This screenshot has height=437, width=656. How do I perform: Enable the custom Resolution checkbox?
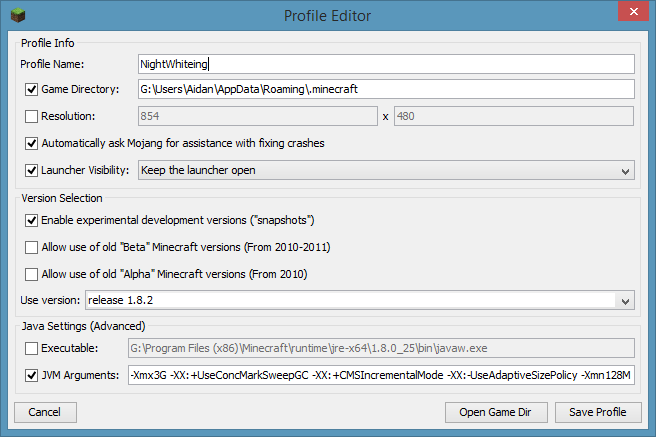[32, 116]
